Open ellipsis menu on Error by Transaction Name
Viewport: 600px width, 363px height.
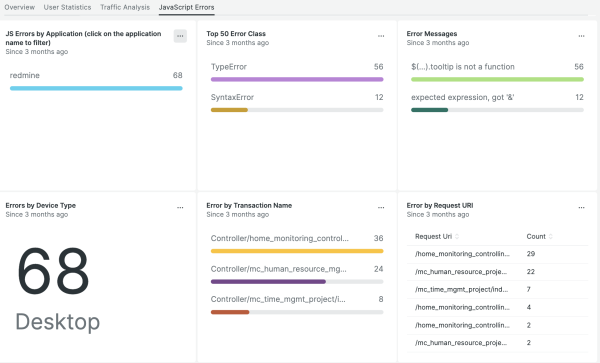(381, 208)
